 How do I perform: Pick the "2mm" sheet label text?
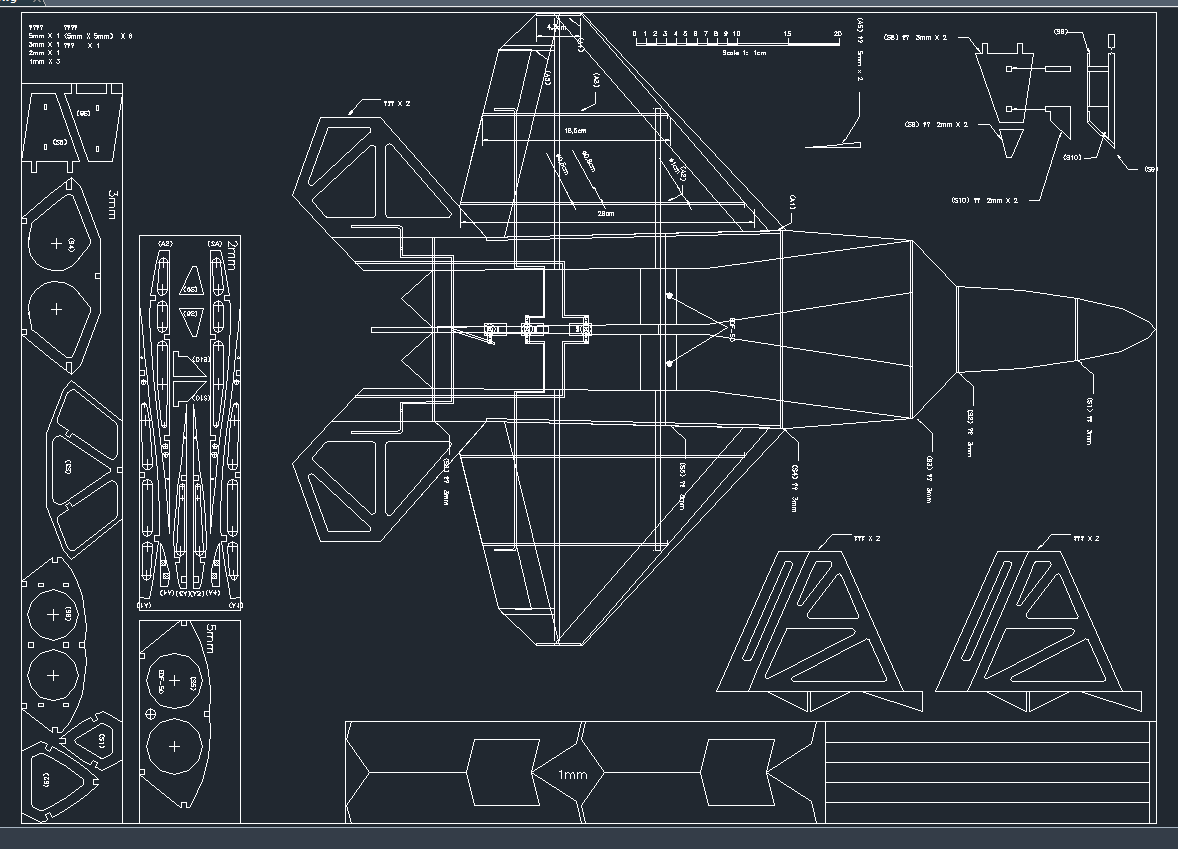(233, 251)
